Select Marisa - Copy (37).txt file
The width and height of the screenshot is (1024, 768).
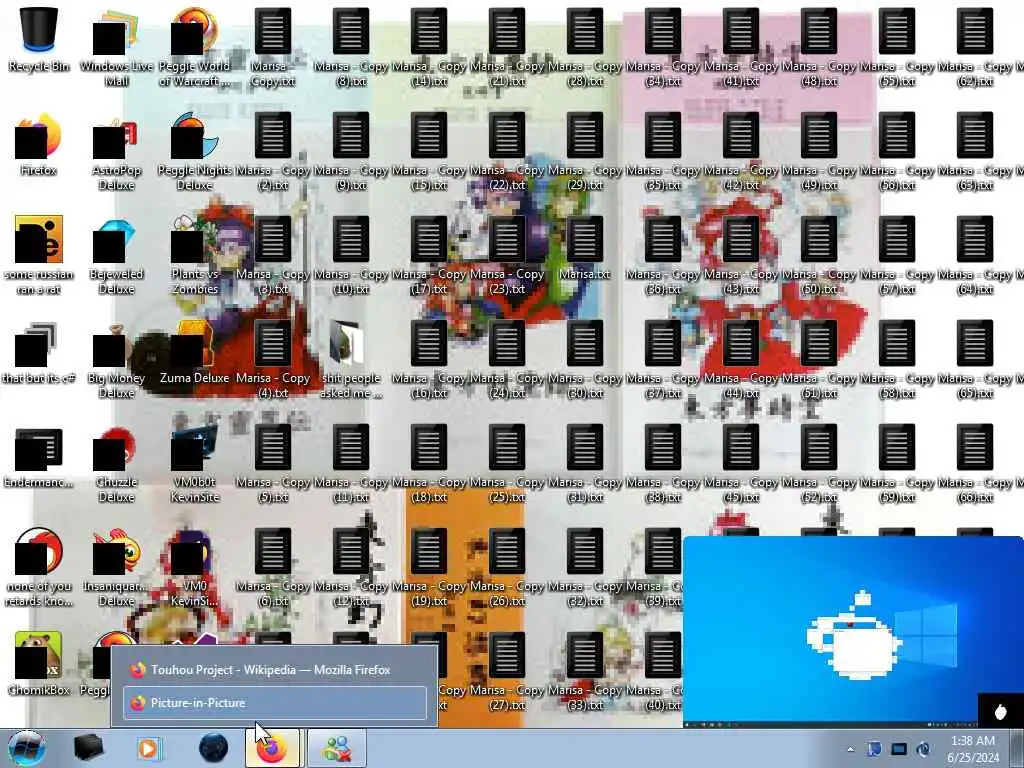tap(662, 359)
